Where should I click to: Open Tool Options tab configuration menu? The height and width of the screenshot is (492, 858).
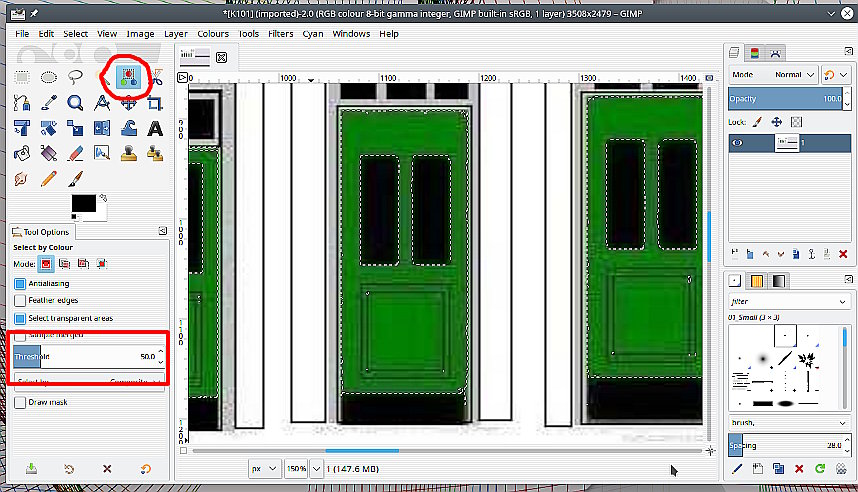point(163,231)
